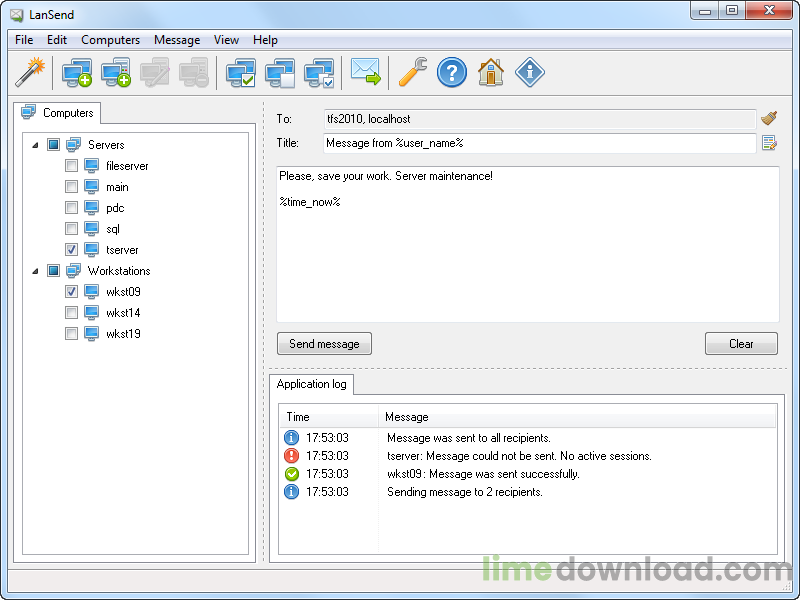This screenshot has height=600, width=800.
Task: Open settings via the wrench icon
Action: tap(412, 72)
